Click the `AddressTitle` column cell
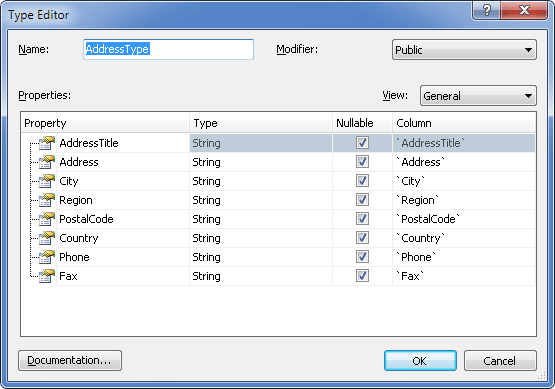This screenshot has height=389, width=555. (464, 143)
